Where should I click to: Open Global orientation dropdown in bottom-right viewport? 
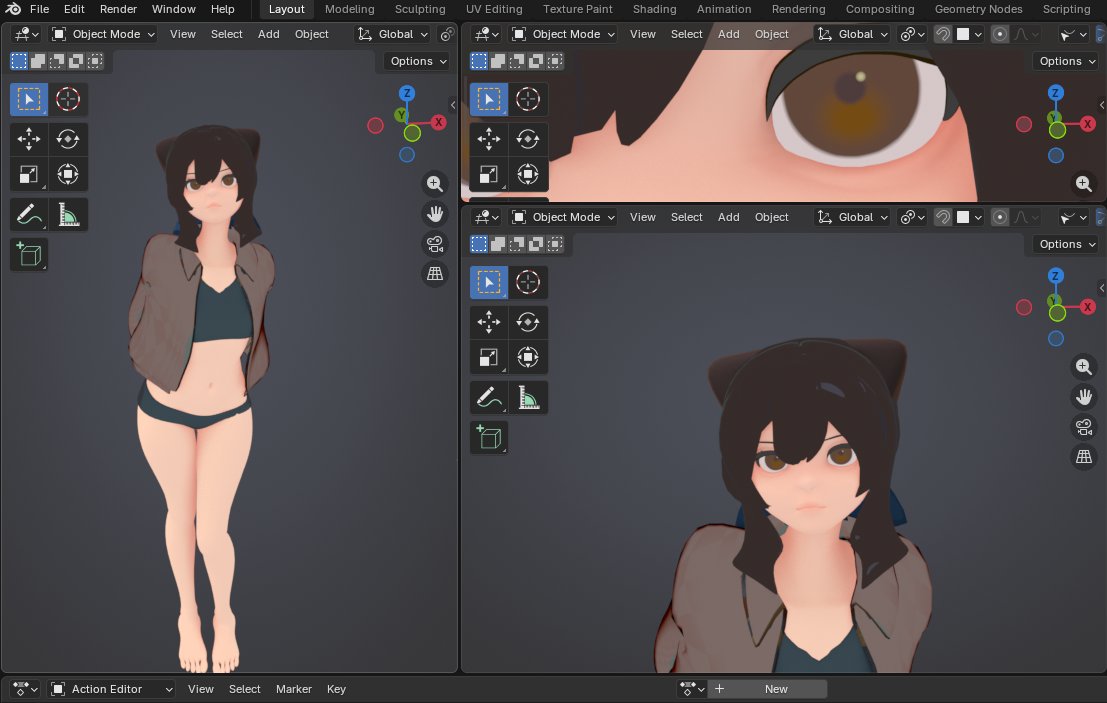coord(852,217)
